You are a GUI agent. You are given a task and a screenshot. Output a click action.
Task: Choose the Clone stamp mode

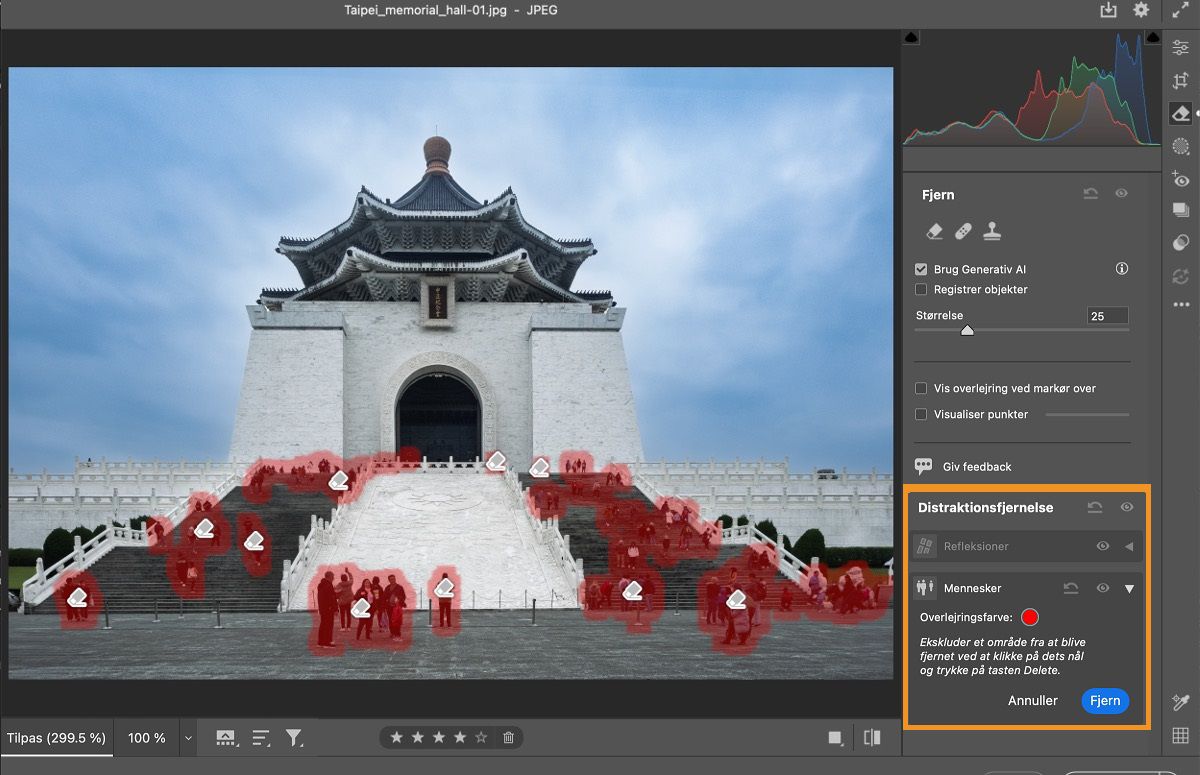coord(992,232)
